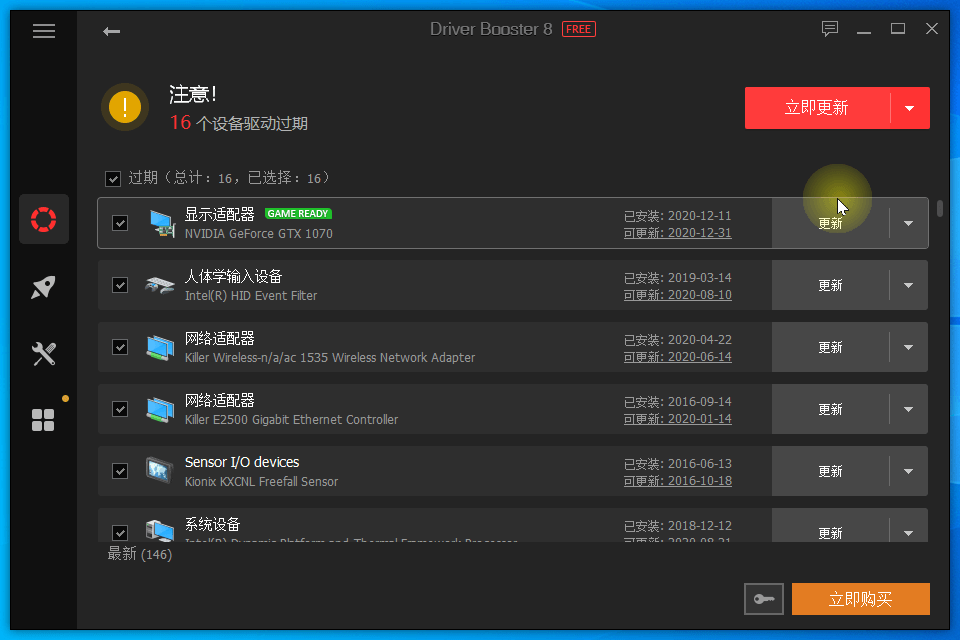Viewport: 960px width, 640px height.
Task: Toggle the select-all 过期 checkbox
Action: (113, 179)
